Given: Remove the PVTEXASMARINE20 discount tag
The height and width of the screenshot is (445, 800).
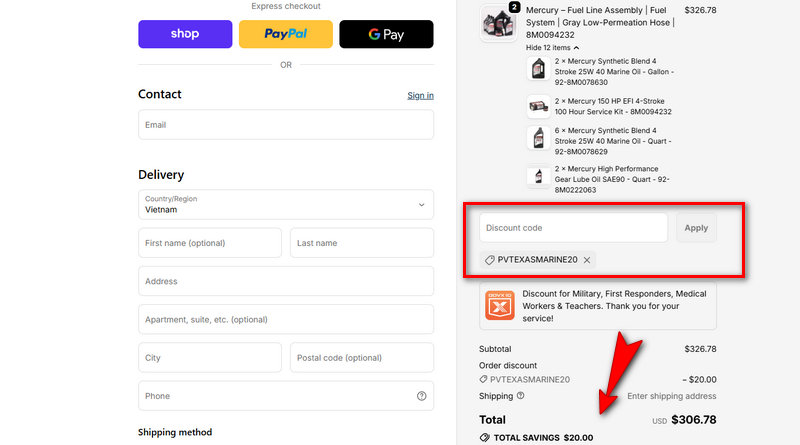Looking at the screenshot, I should pos(587,260).
